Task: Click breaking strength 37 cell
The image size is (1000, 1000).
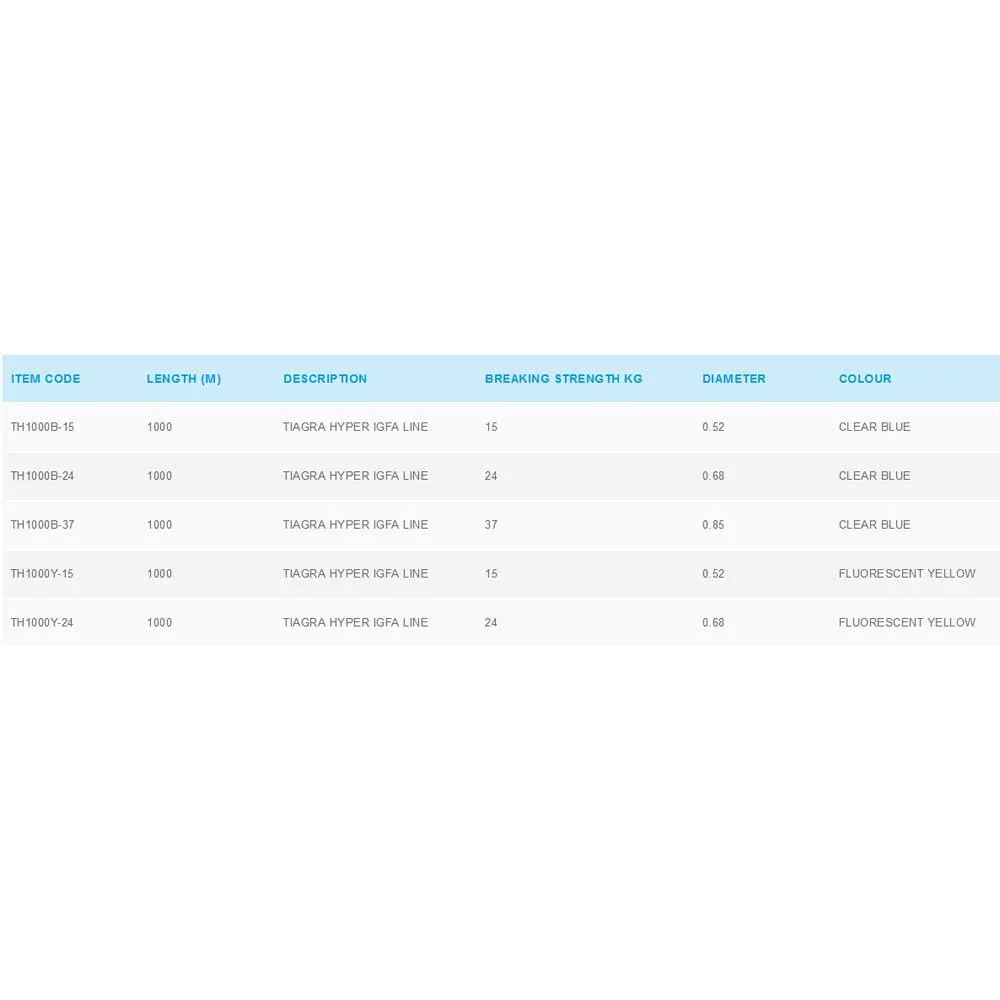Action: (491, 525)
